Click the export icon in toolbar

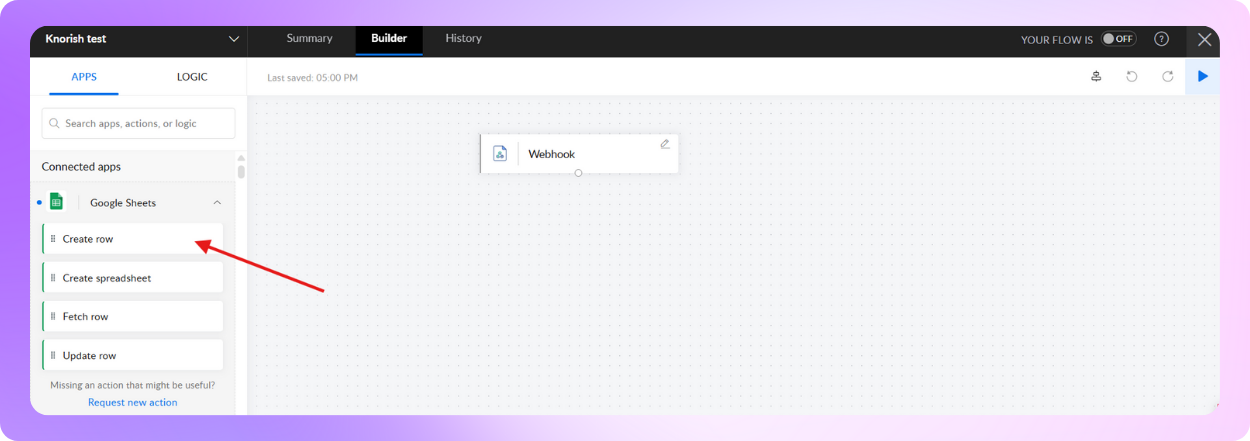[x=1096, y=76]
